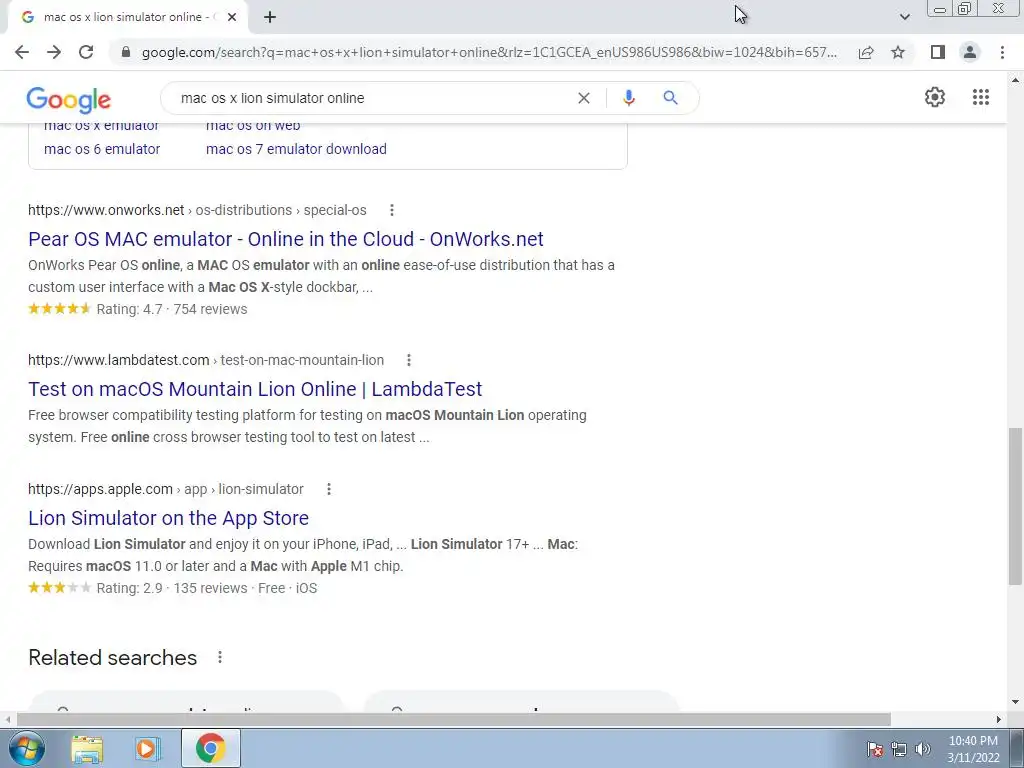Open Pear OS MAC emulator result
Image resolution: width=1024 pixels, height=768 pixels.
[x=285, y=239]
